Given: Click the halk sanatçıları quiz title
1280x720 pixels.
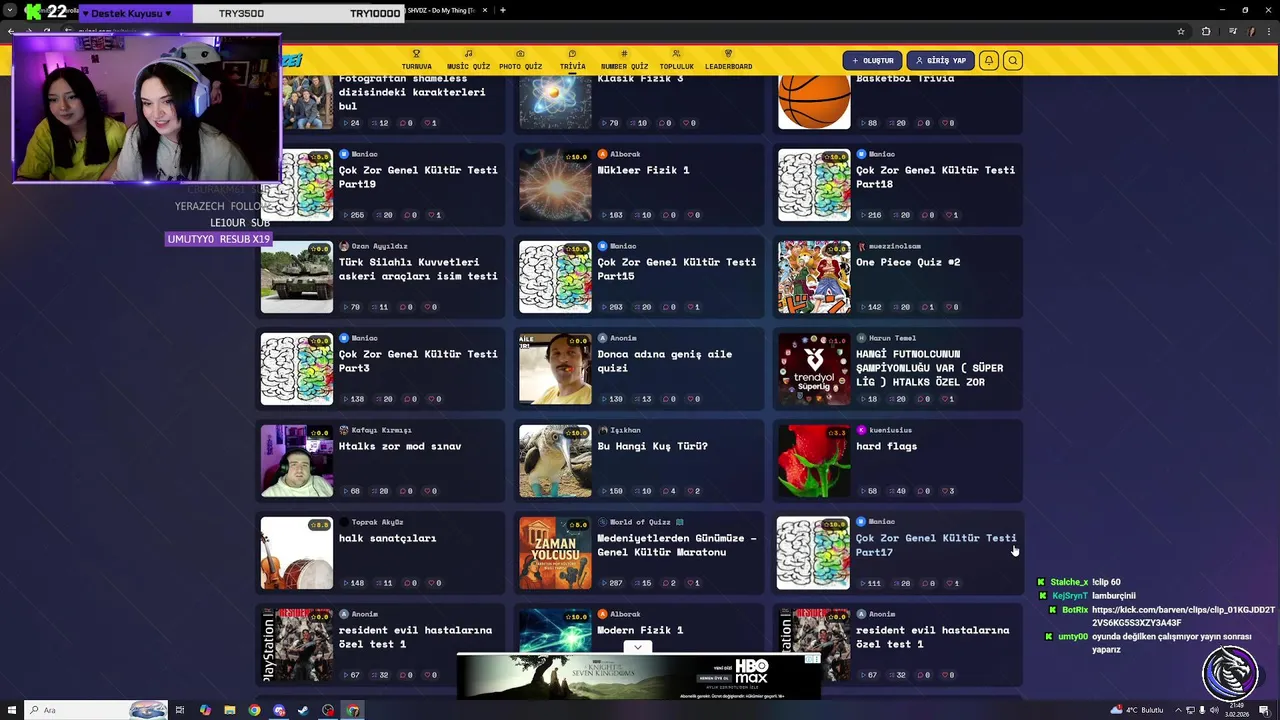Looking at the screenshot, I should coord(387,538).
